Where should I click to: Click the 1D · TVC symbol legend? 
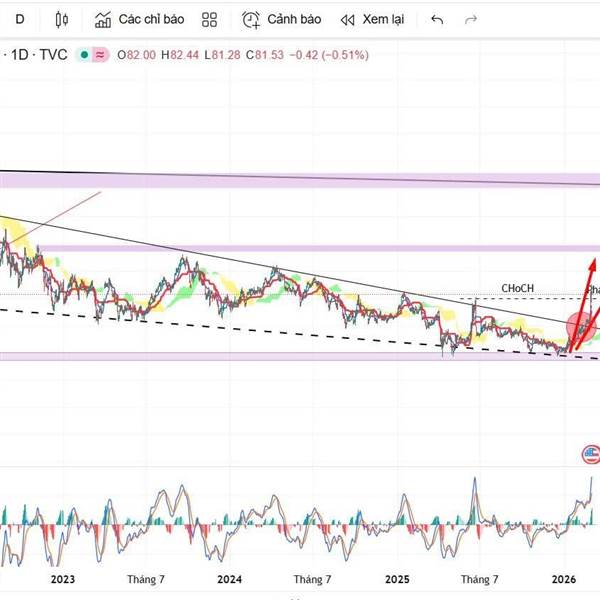point(36,55)
